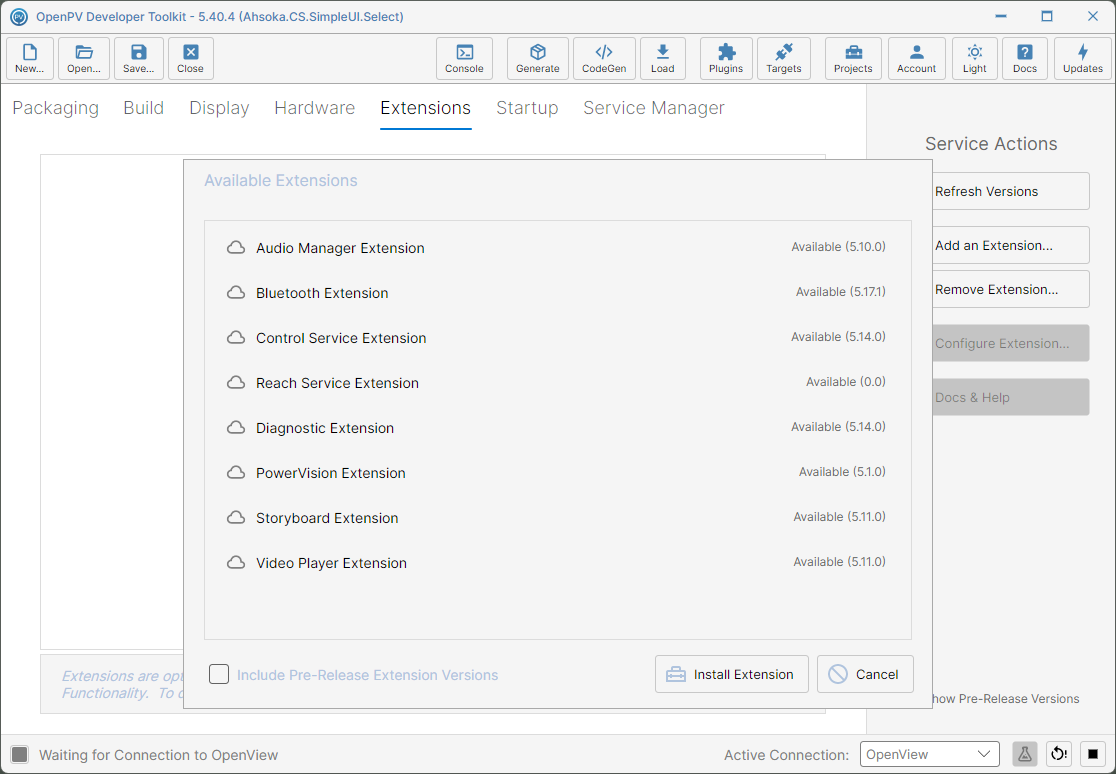
Task: Click cloud icon beside Reach Service Extension
Action: click(236, 382)
